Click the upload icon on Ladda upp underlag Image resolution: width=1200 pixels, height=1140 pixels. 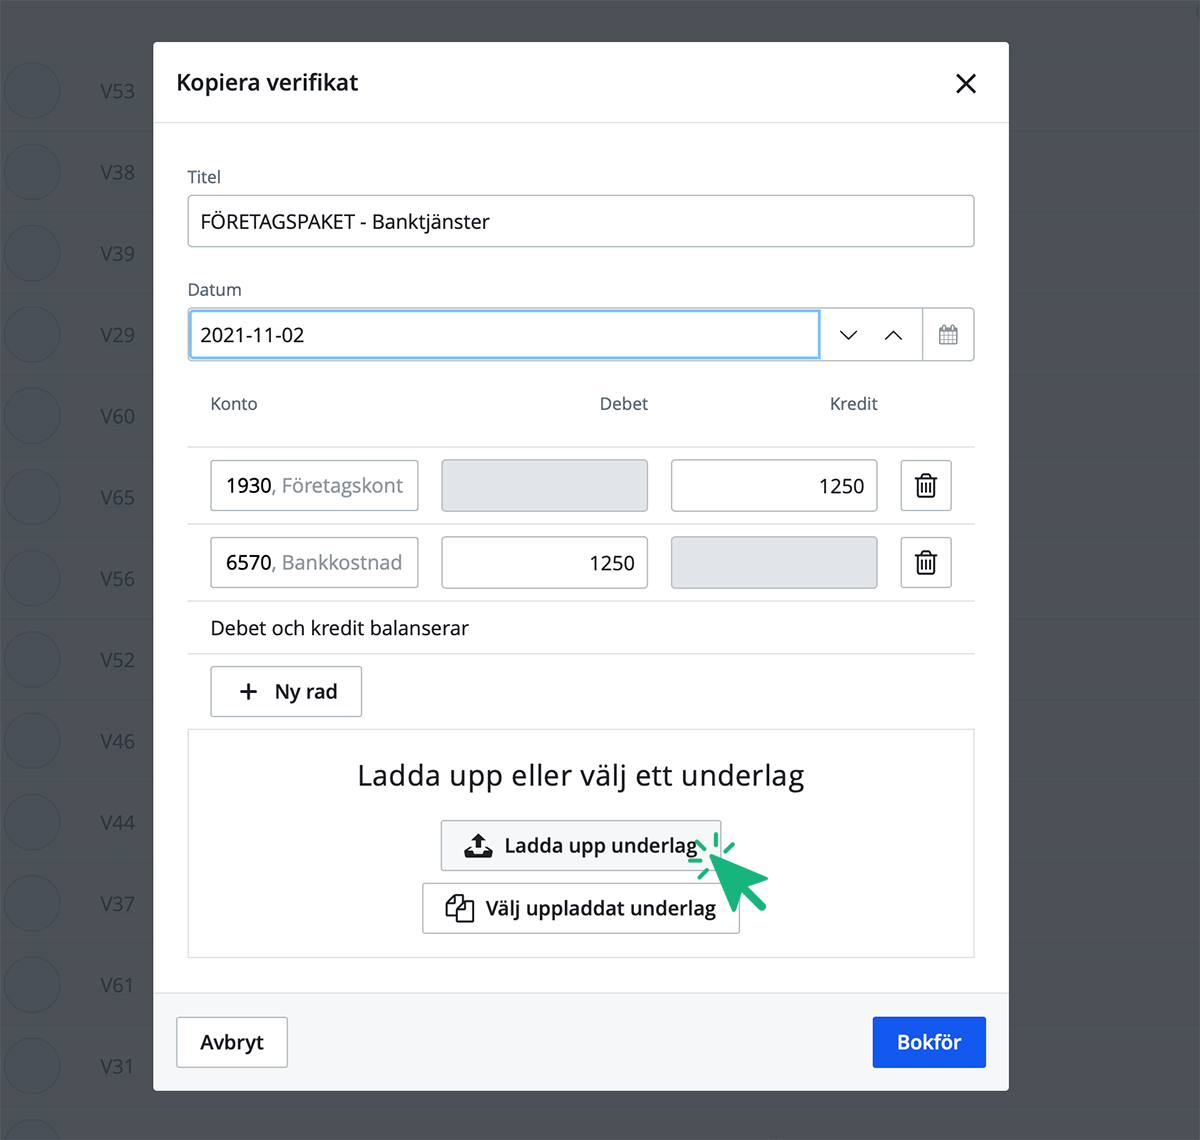[479, 845]
